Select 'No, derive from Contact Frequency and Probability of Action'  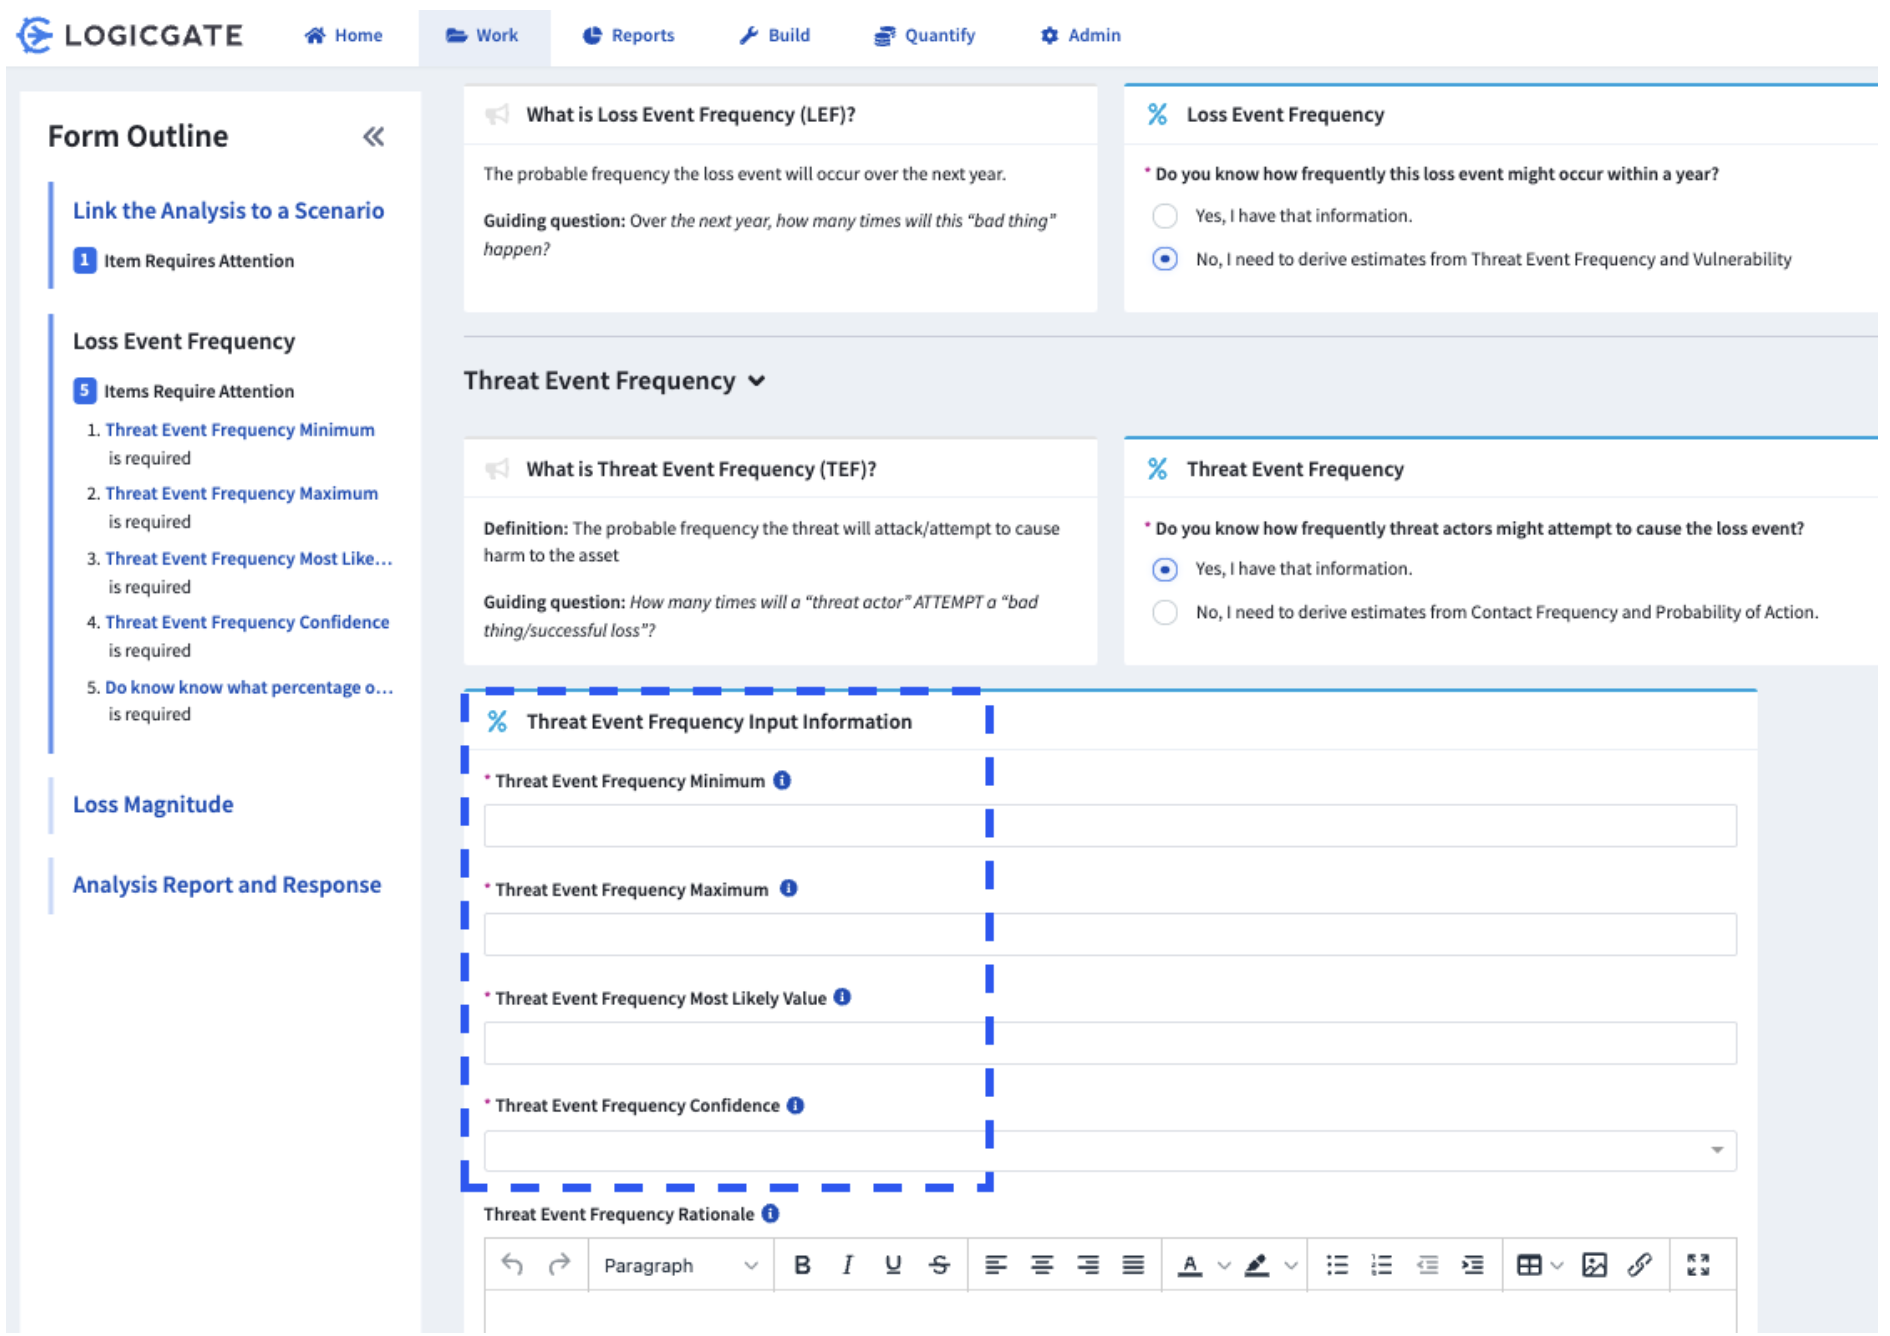click(x=1165, y=612)
